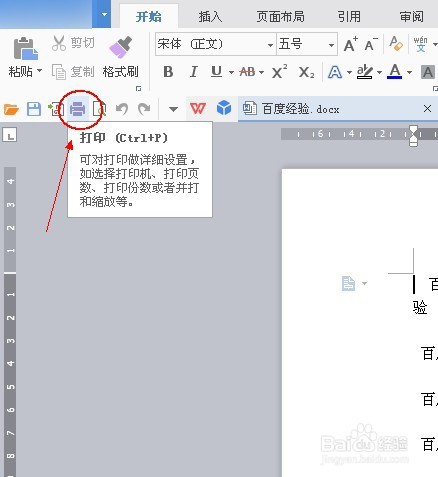The width and height of the screenshot is (438, 477).
Task: Open the clipboard group dialog launcher
Action: (x=138, y=88)
